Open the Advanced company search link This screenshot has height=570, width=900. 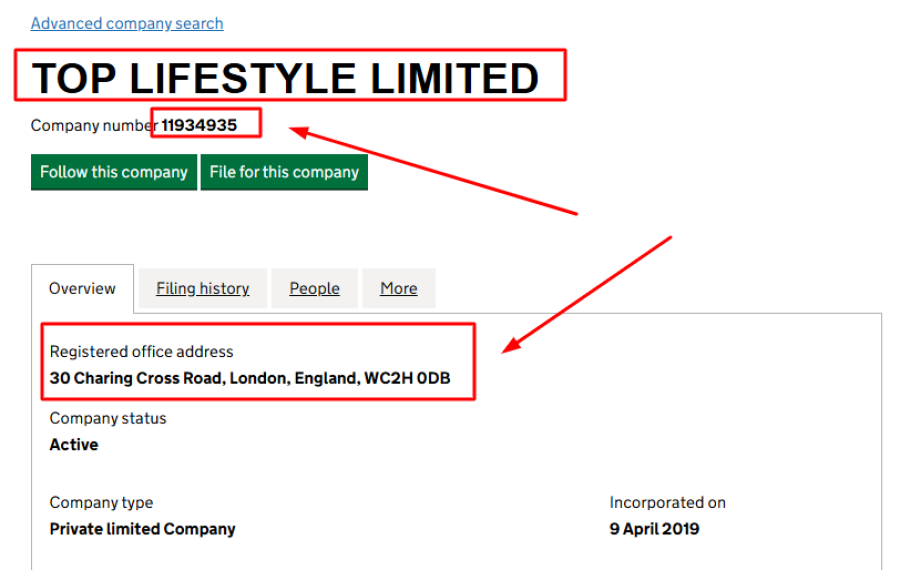click(x=127, y=23)
